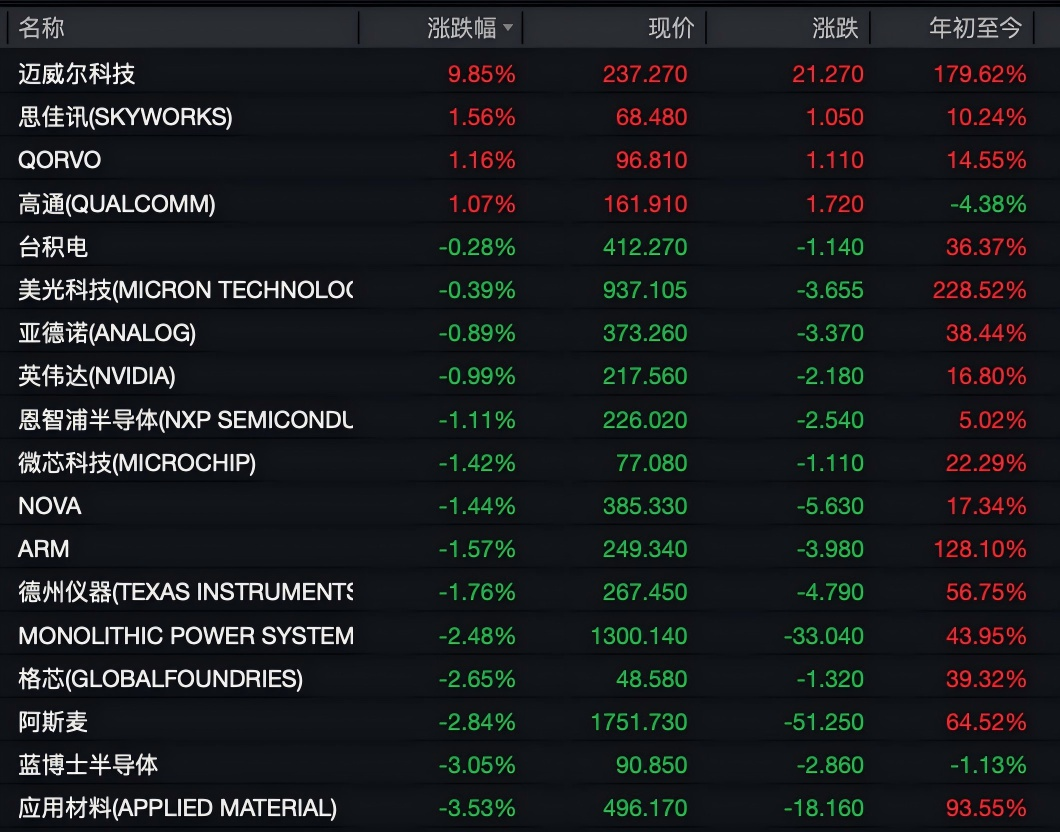
Task: Click the price 1751.730
Action: point(639,722)
